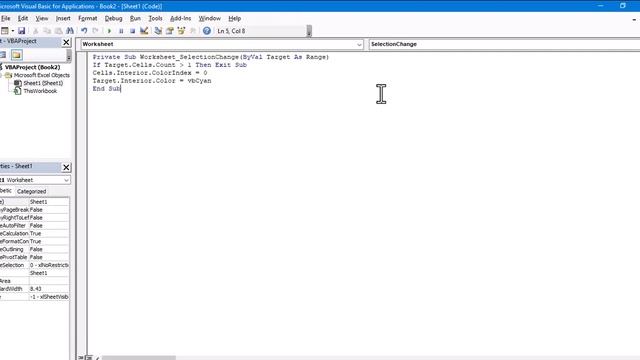Open the Debug menu
The height and width of the screenshot is (360, 640).
[x=113, y=18]
